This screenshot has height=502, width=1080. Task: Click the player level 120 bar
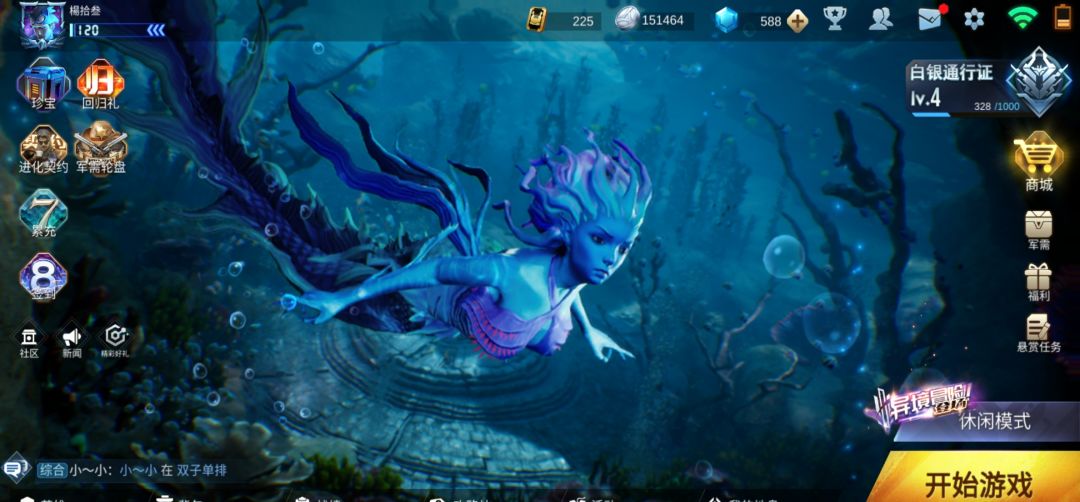tap(117, 30)
